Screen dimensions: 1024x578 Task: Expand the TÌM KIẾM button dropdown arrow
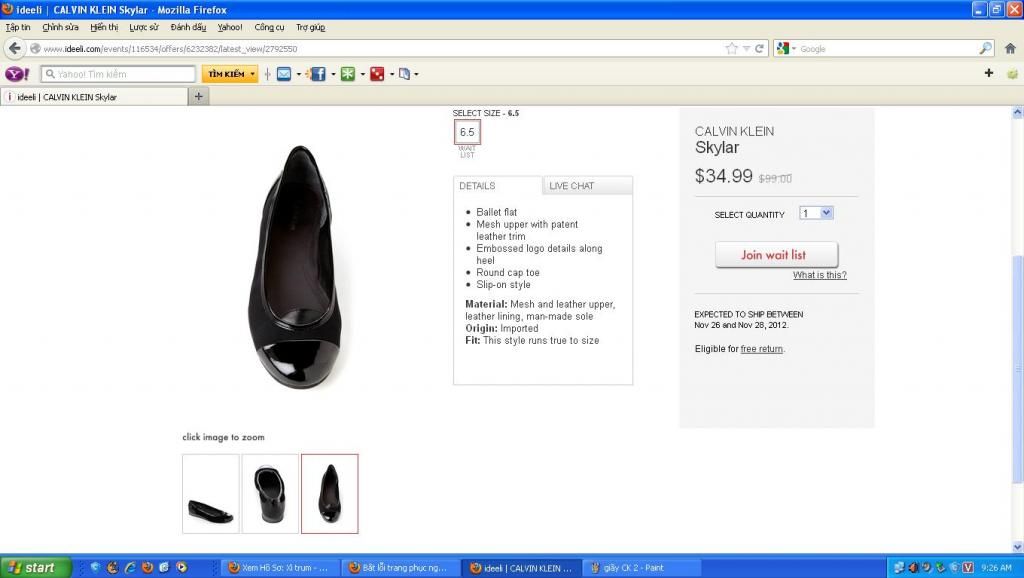252,74
